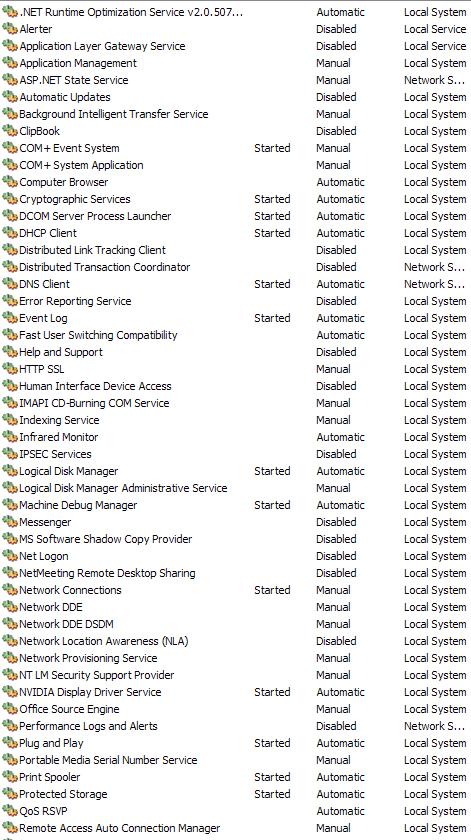471x840 pixels.
Task: Click the ClipBook service gear icon
Action: (10, 131)
